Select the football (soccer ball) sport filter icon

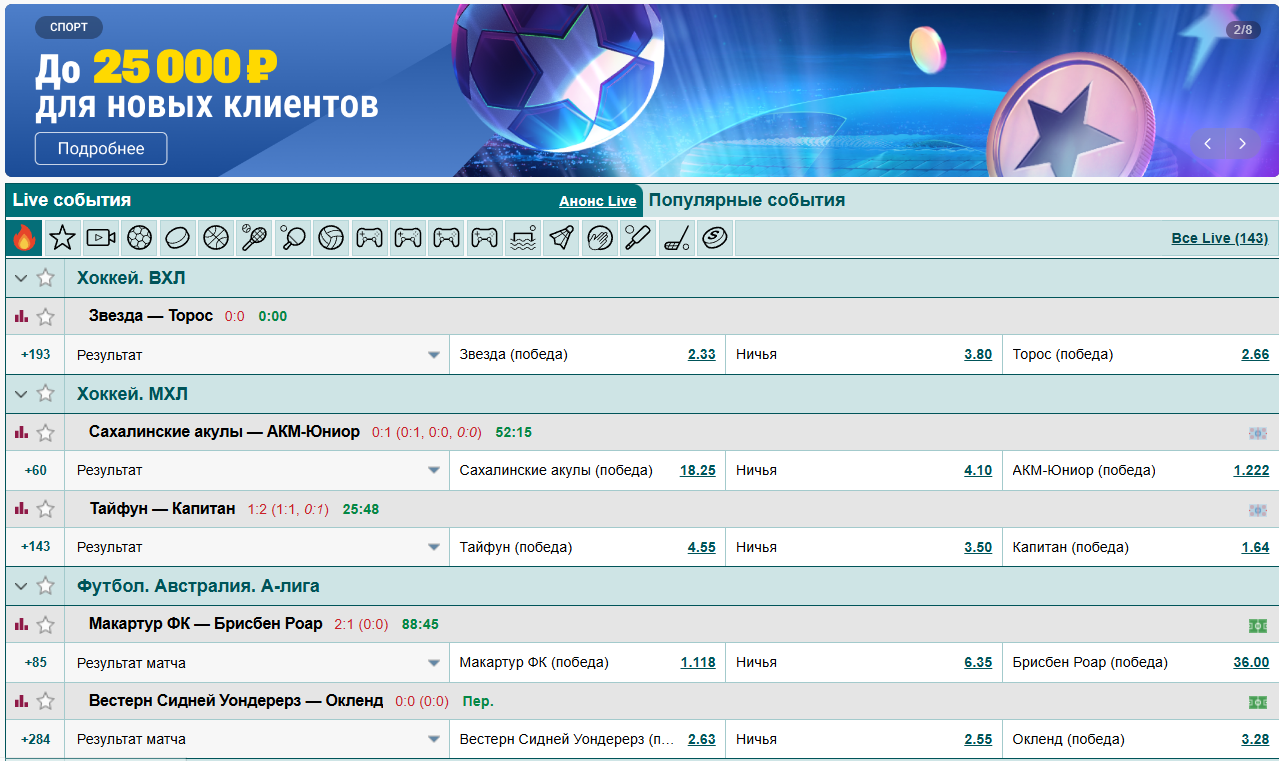coord(140,238)
